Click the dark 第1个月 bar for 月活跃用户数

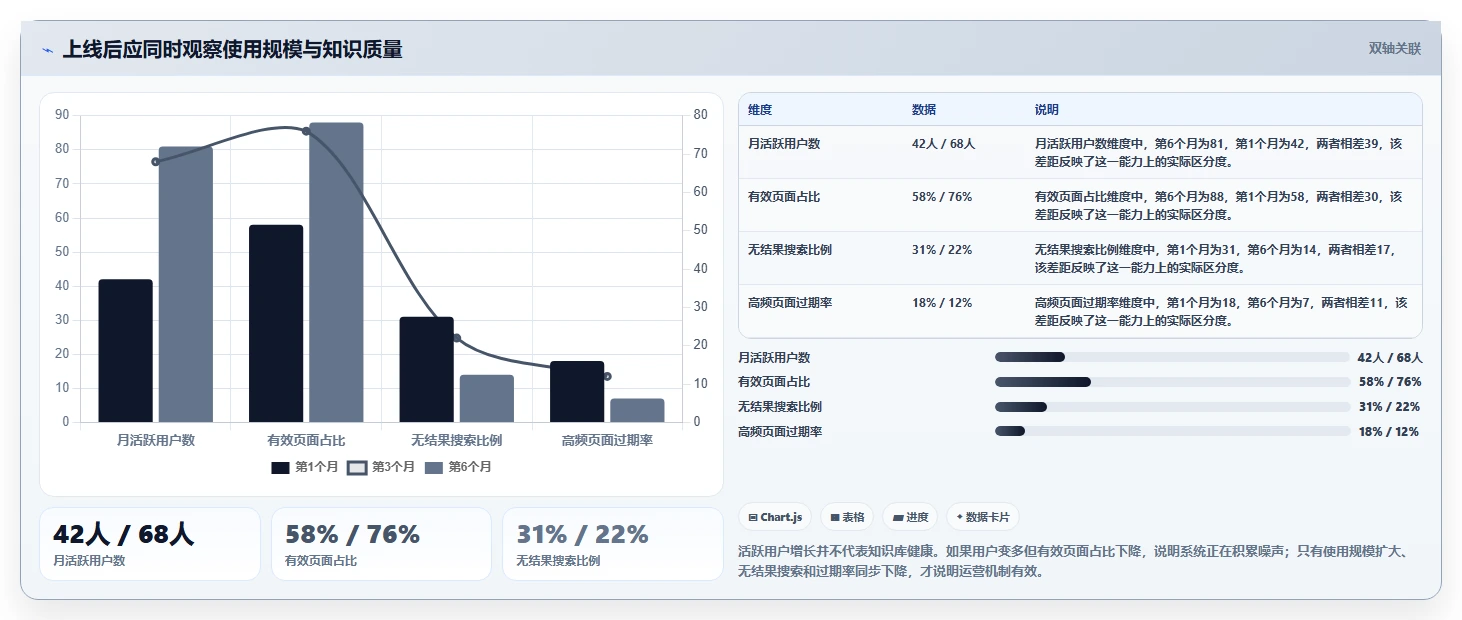[x=126, y=351]
